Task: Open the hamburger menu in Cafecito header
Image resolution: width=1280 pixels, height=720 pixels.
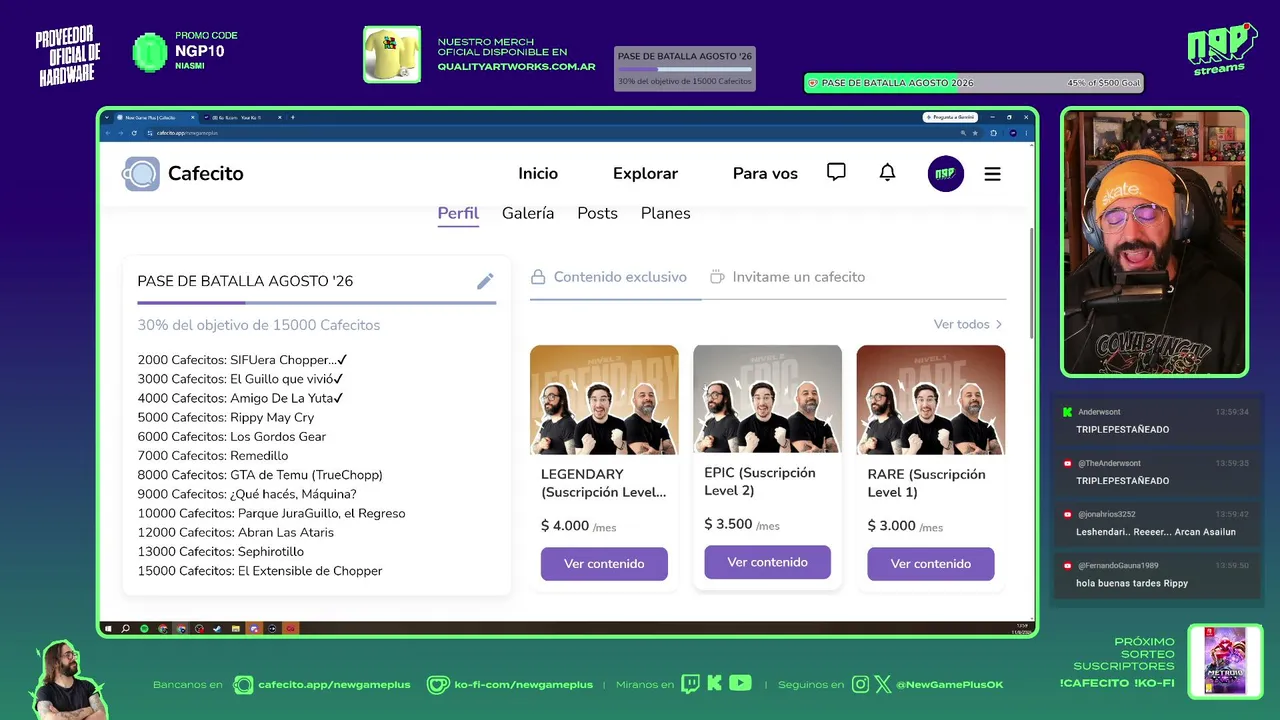Action: pos(992,174)
